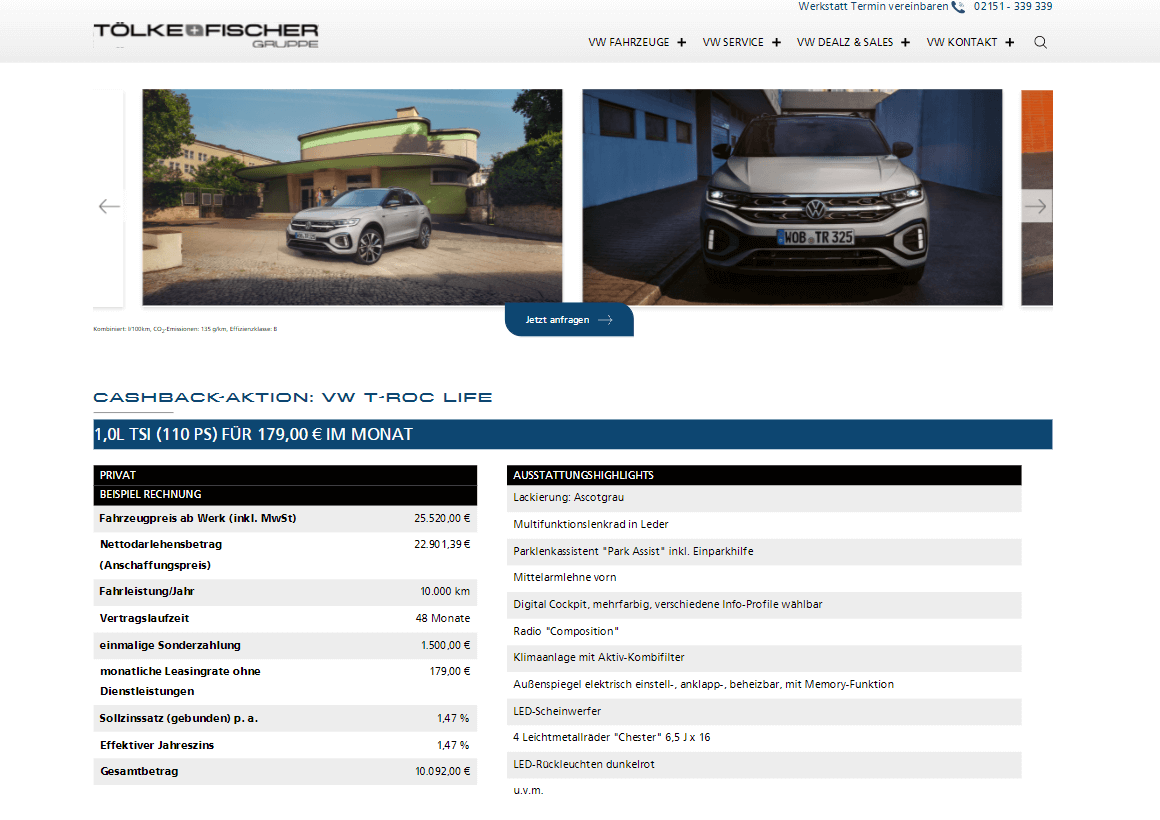Click the 1,0L TSI (110 PS) banner
This screenshot has width=1160, height=820.
point(573,434)
